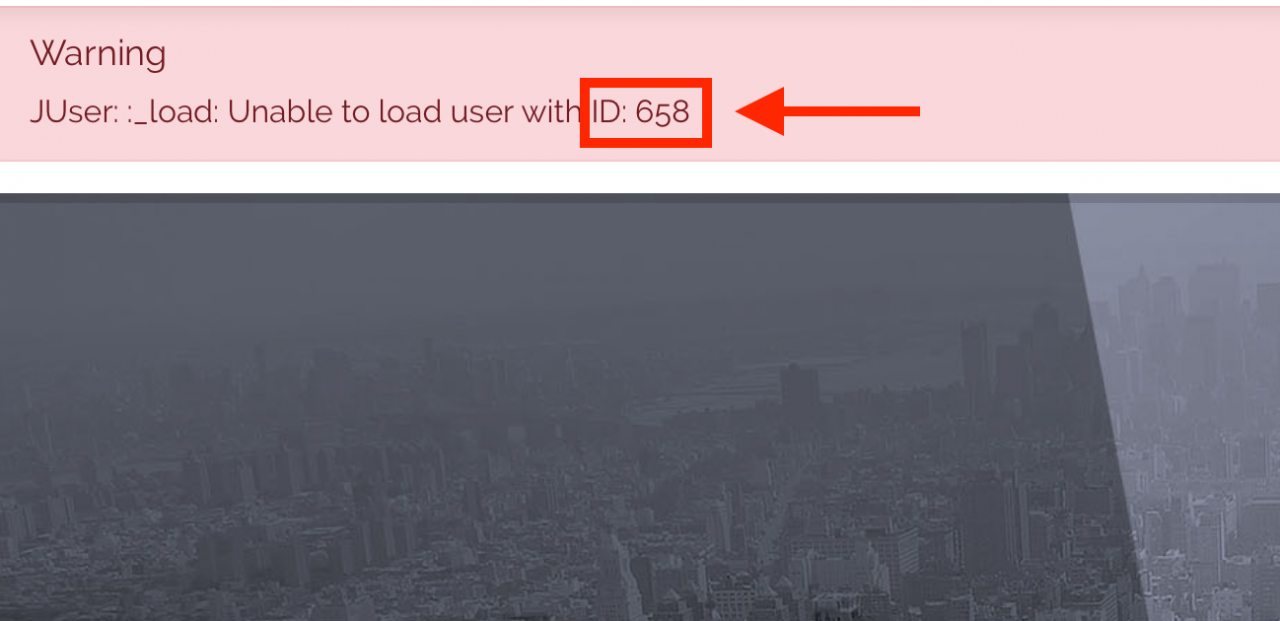This screenshot has height=621, width=1280.
Task: Click the word "with" before the red box
Action: click(551, 111)
